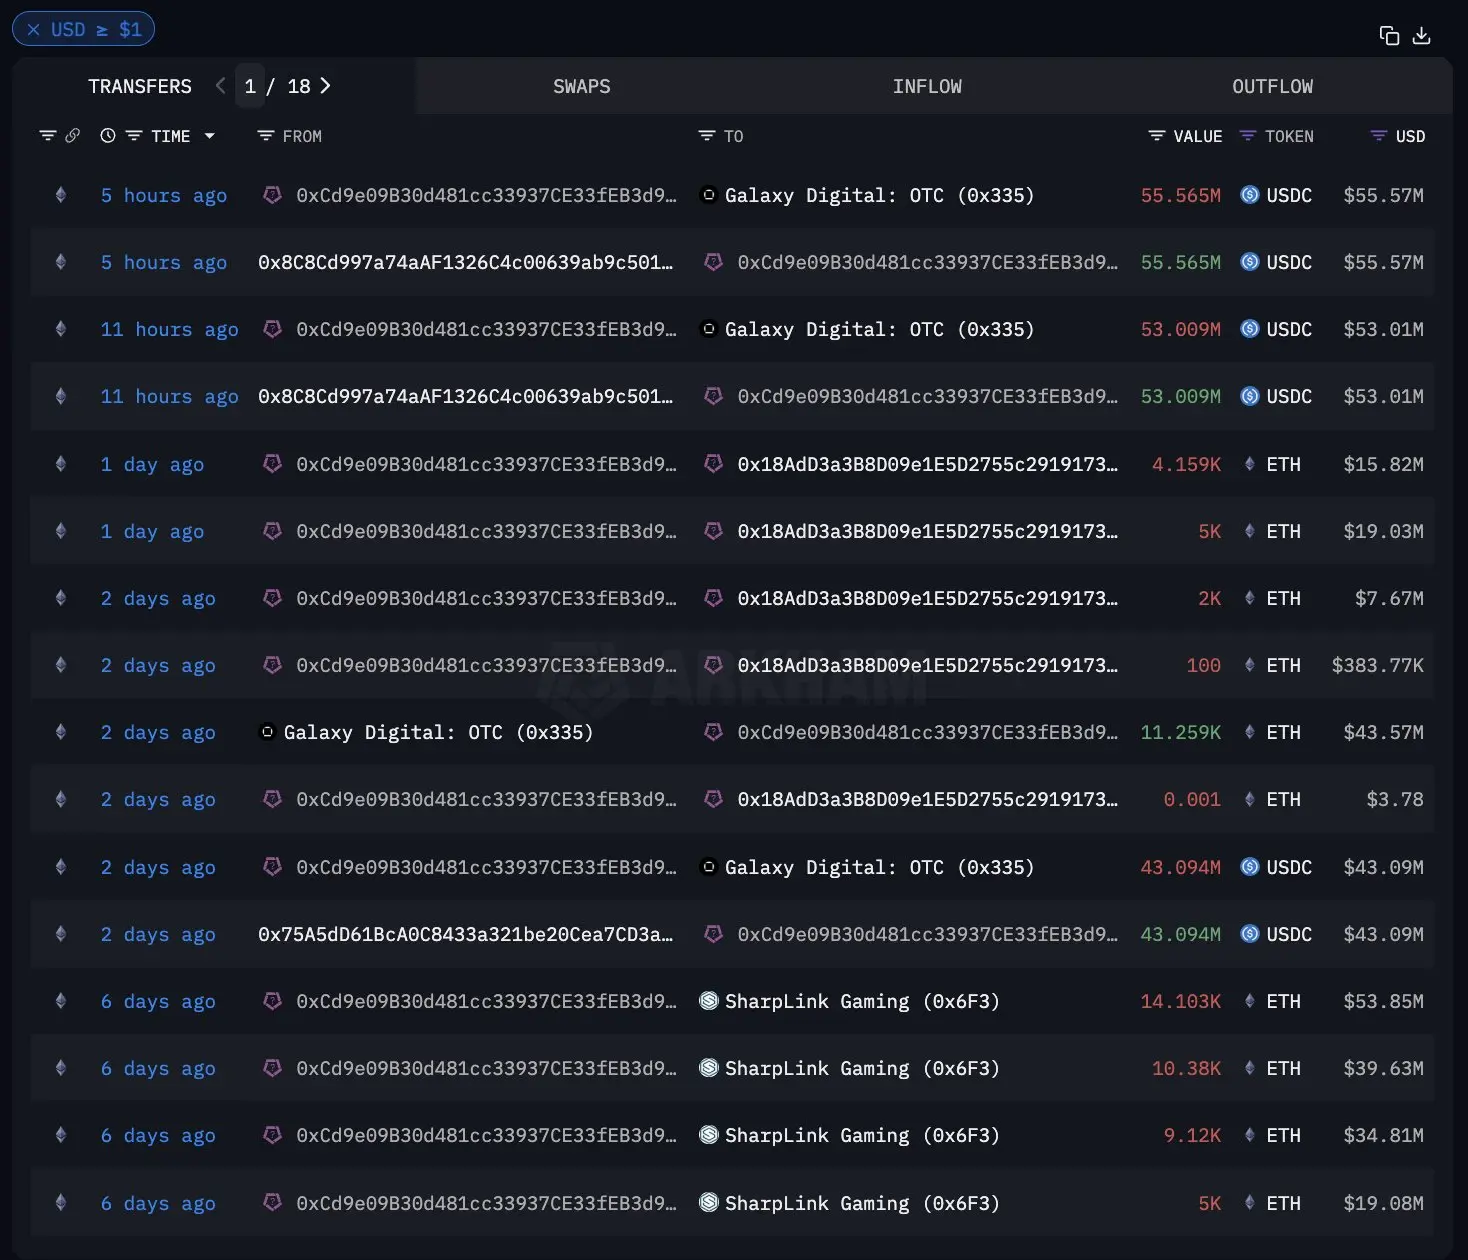
Task: Switch to the SWAPS tab
Action: (x=582, y=87)
